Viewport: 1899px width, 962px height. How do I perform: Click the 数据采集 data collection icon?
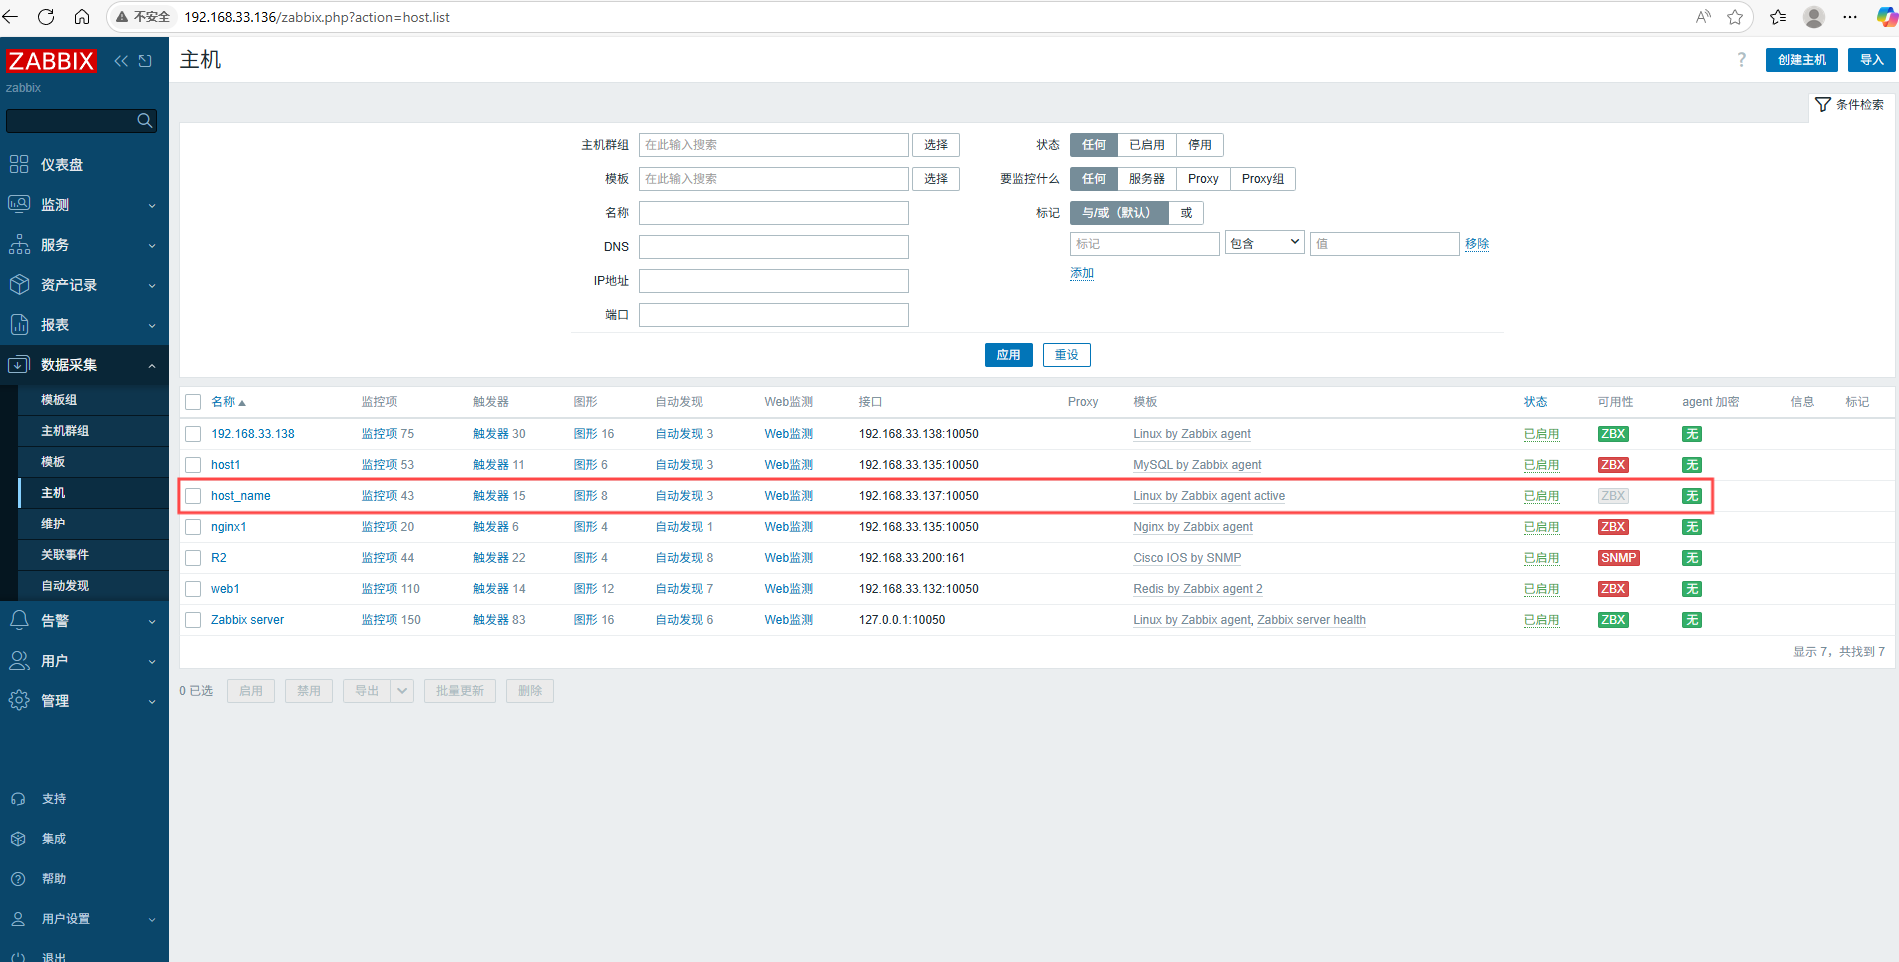tap(19, 365)
